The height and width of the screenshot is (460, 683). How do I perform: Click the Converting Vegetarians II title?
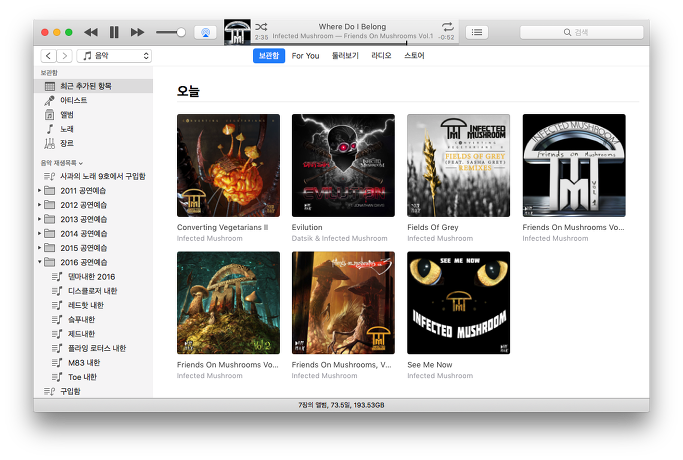click(x=223, y=227)
